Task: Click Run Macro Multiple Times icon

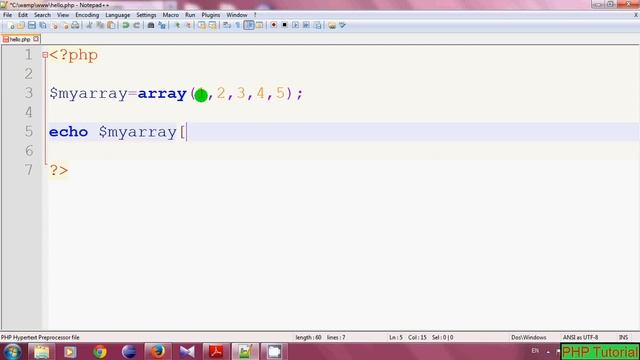Action: point(306,25)
